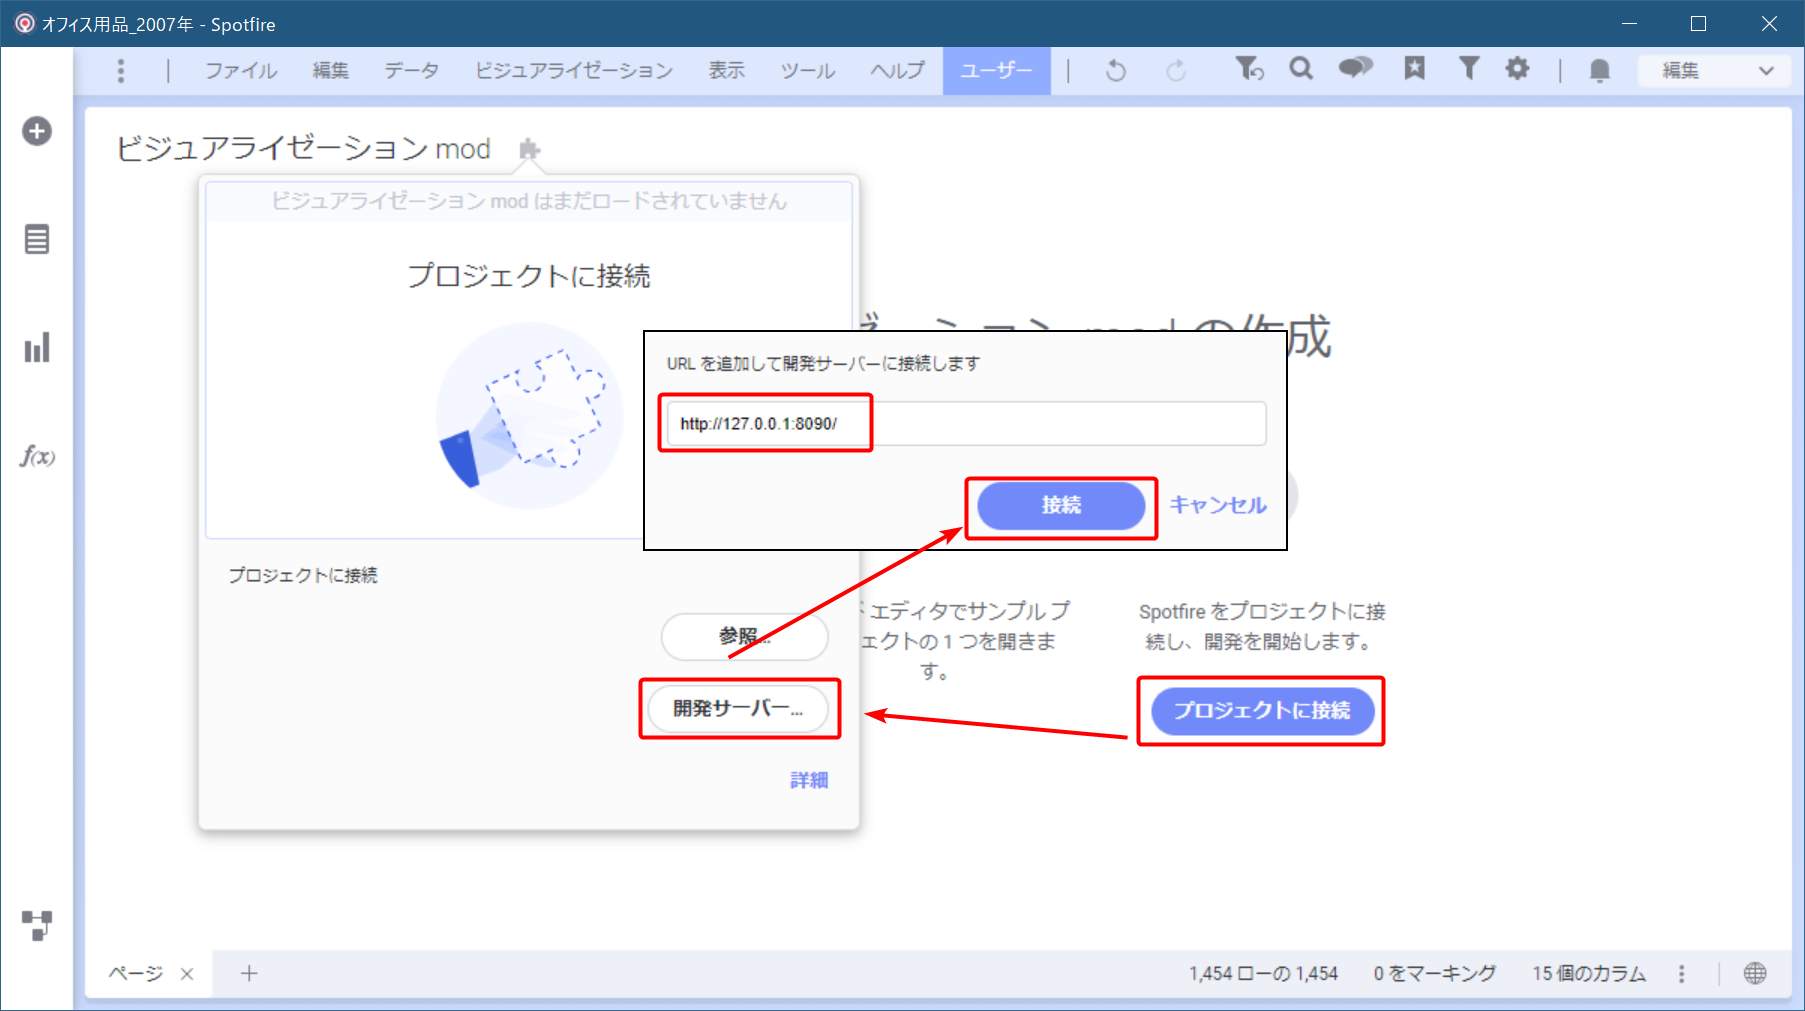Click the プロジェクトに接続 blue button
1805x1011 pixels.
coord(1263,711)
